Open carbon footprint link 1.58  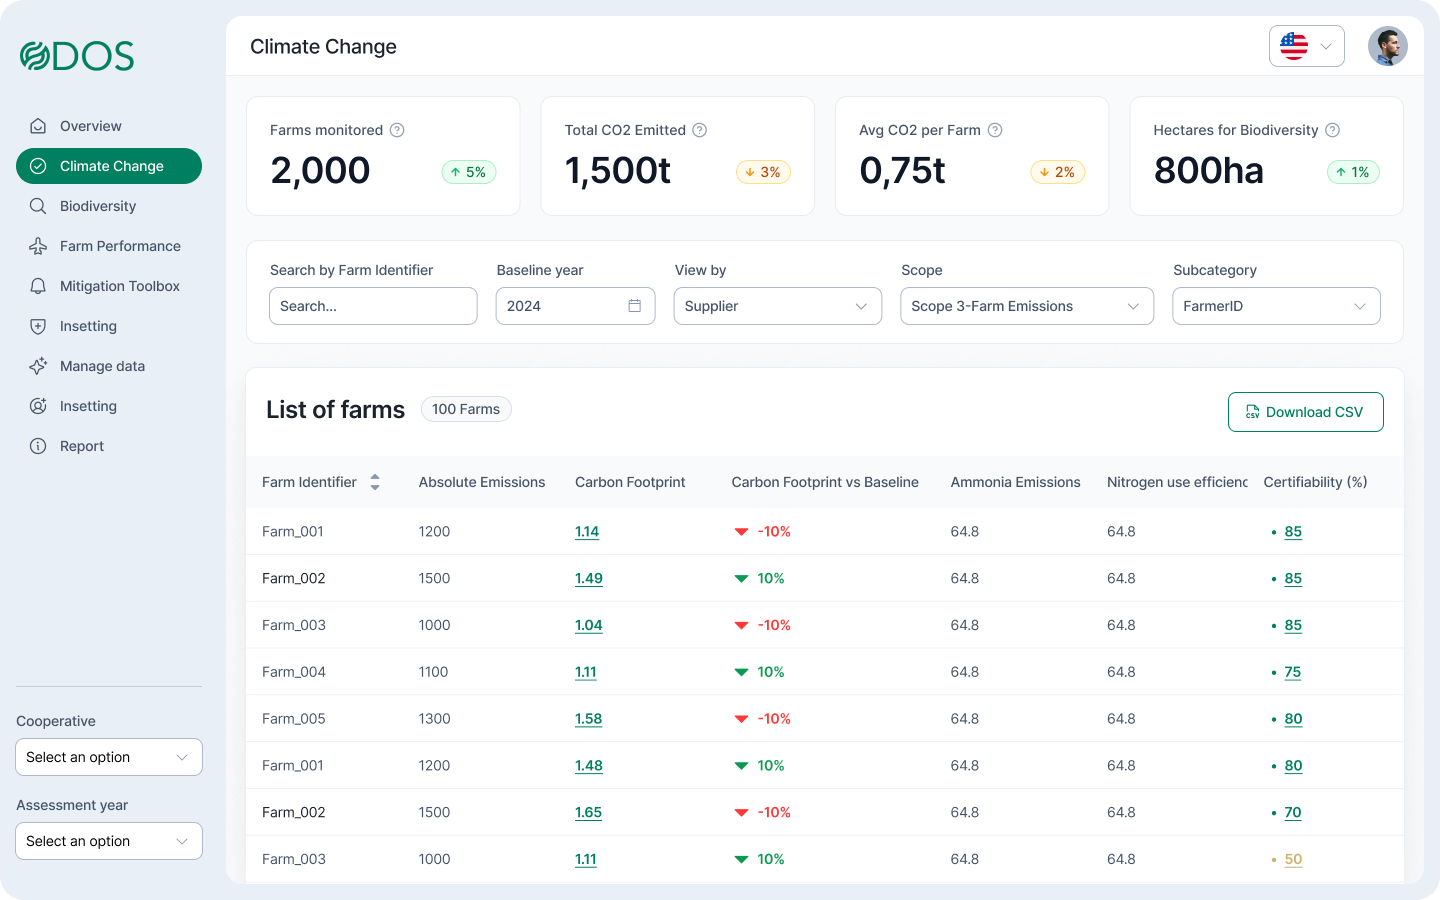[589, 719]
